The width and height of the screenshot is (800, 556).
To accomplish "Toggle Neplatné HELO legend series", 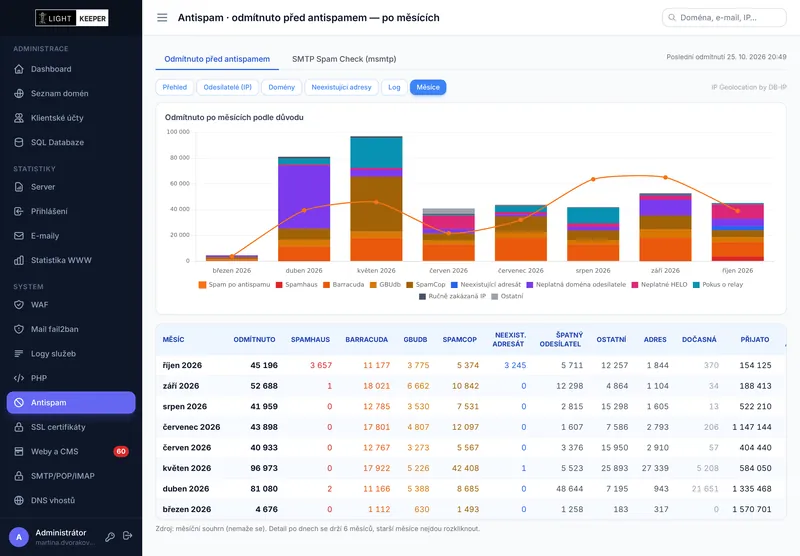I will click(659, 285).
